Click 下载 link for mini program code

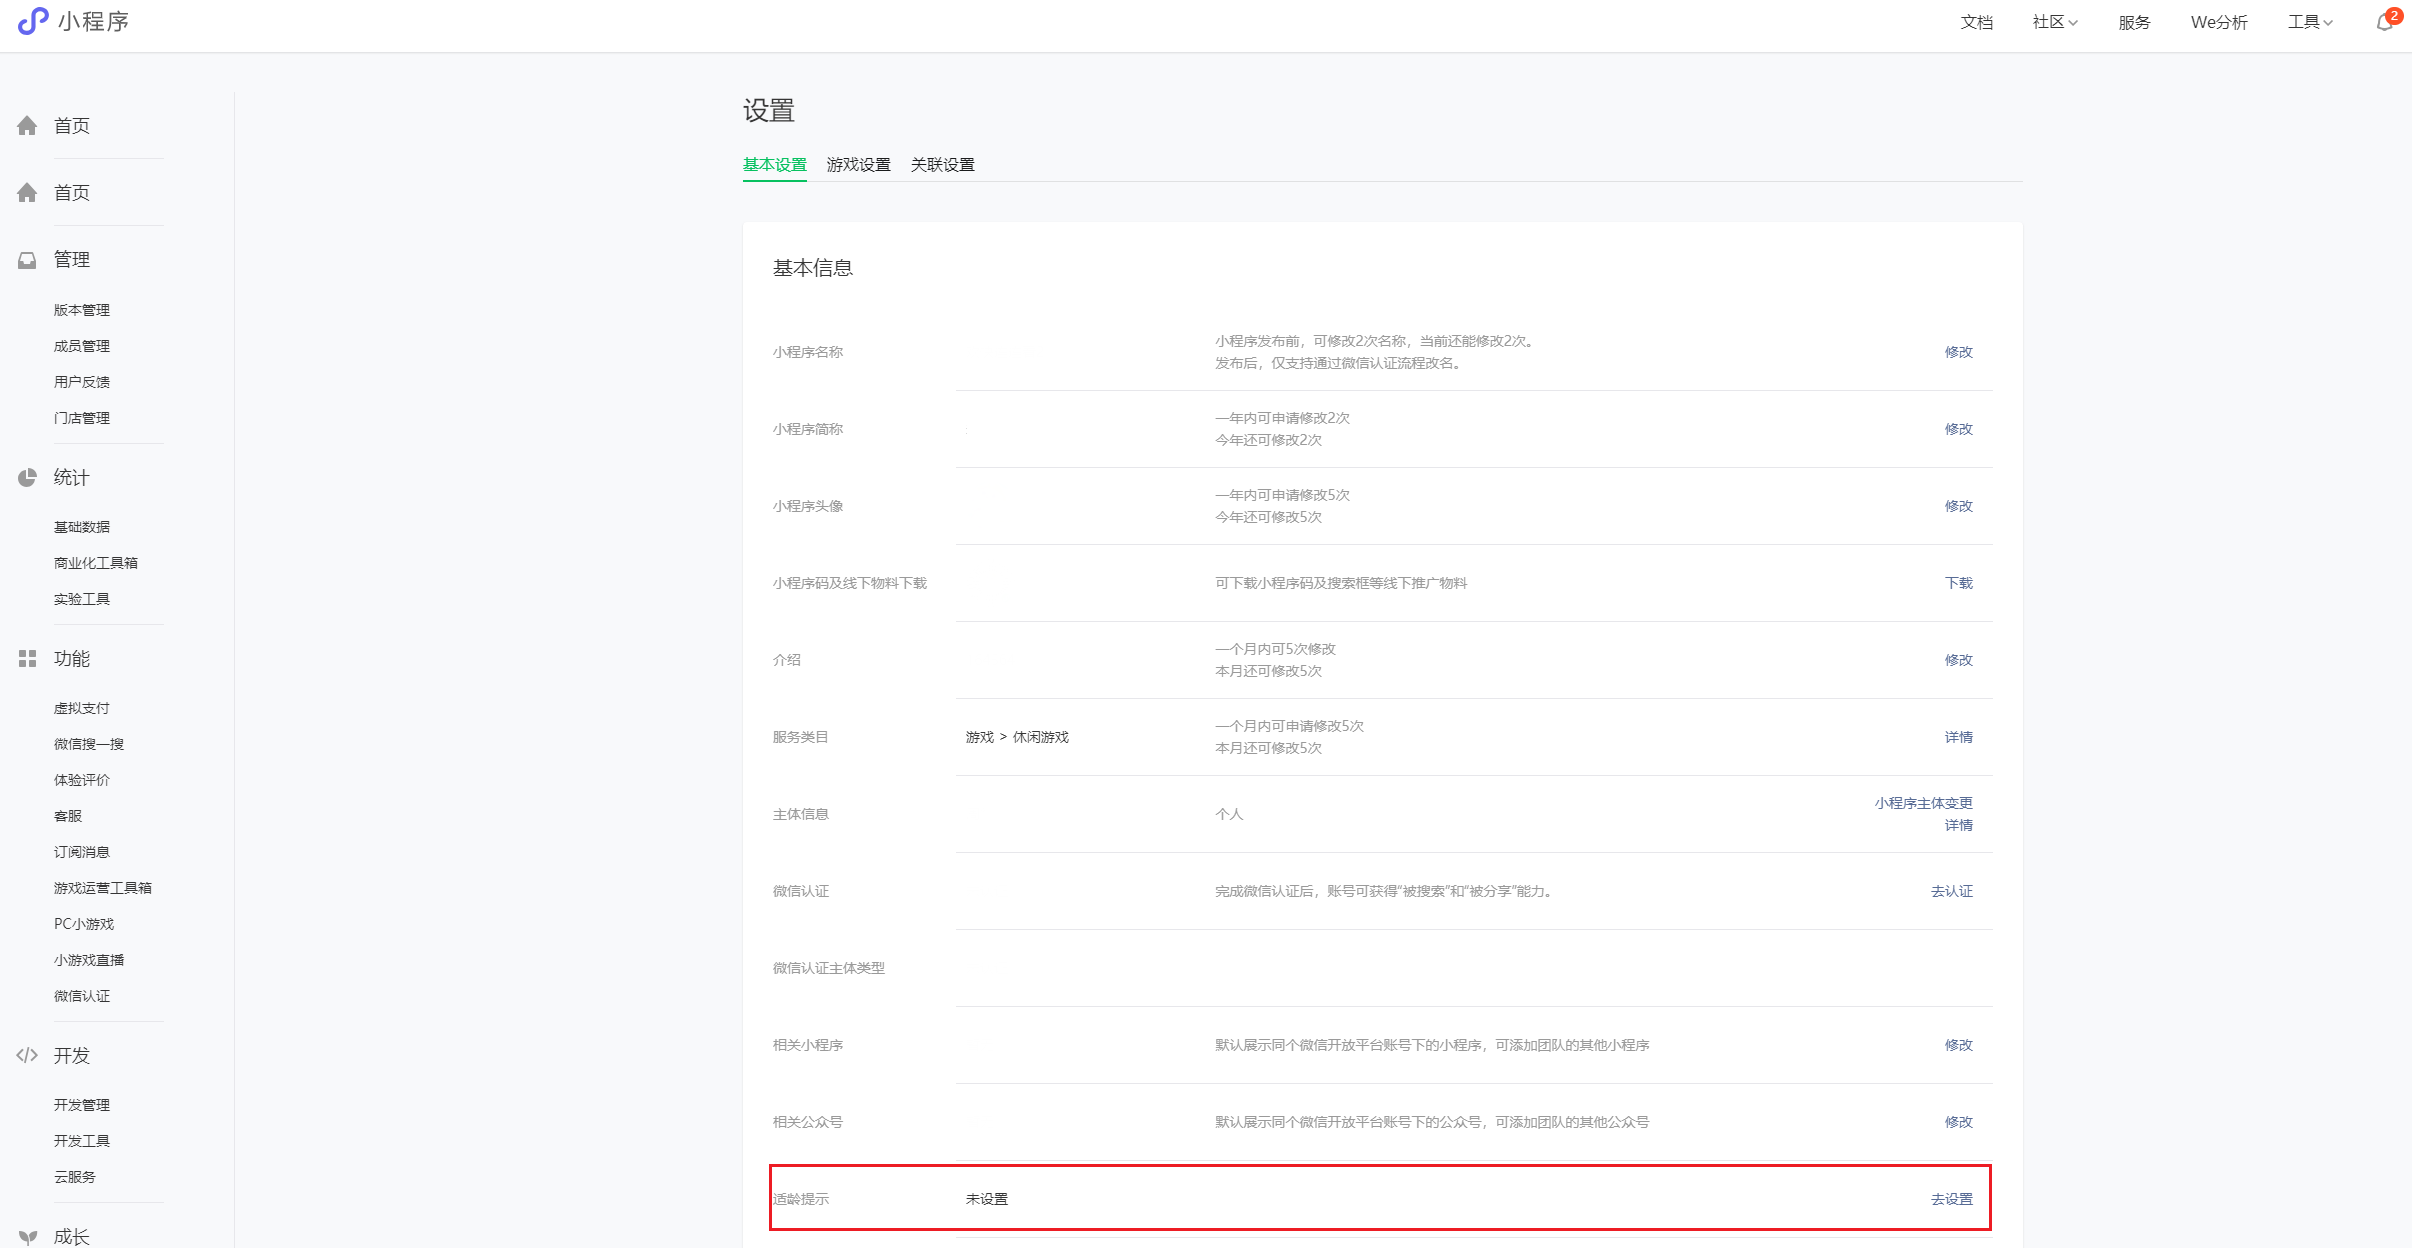[1958, 583]
